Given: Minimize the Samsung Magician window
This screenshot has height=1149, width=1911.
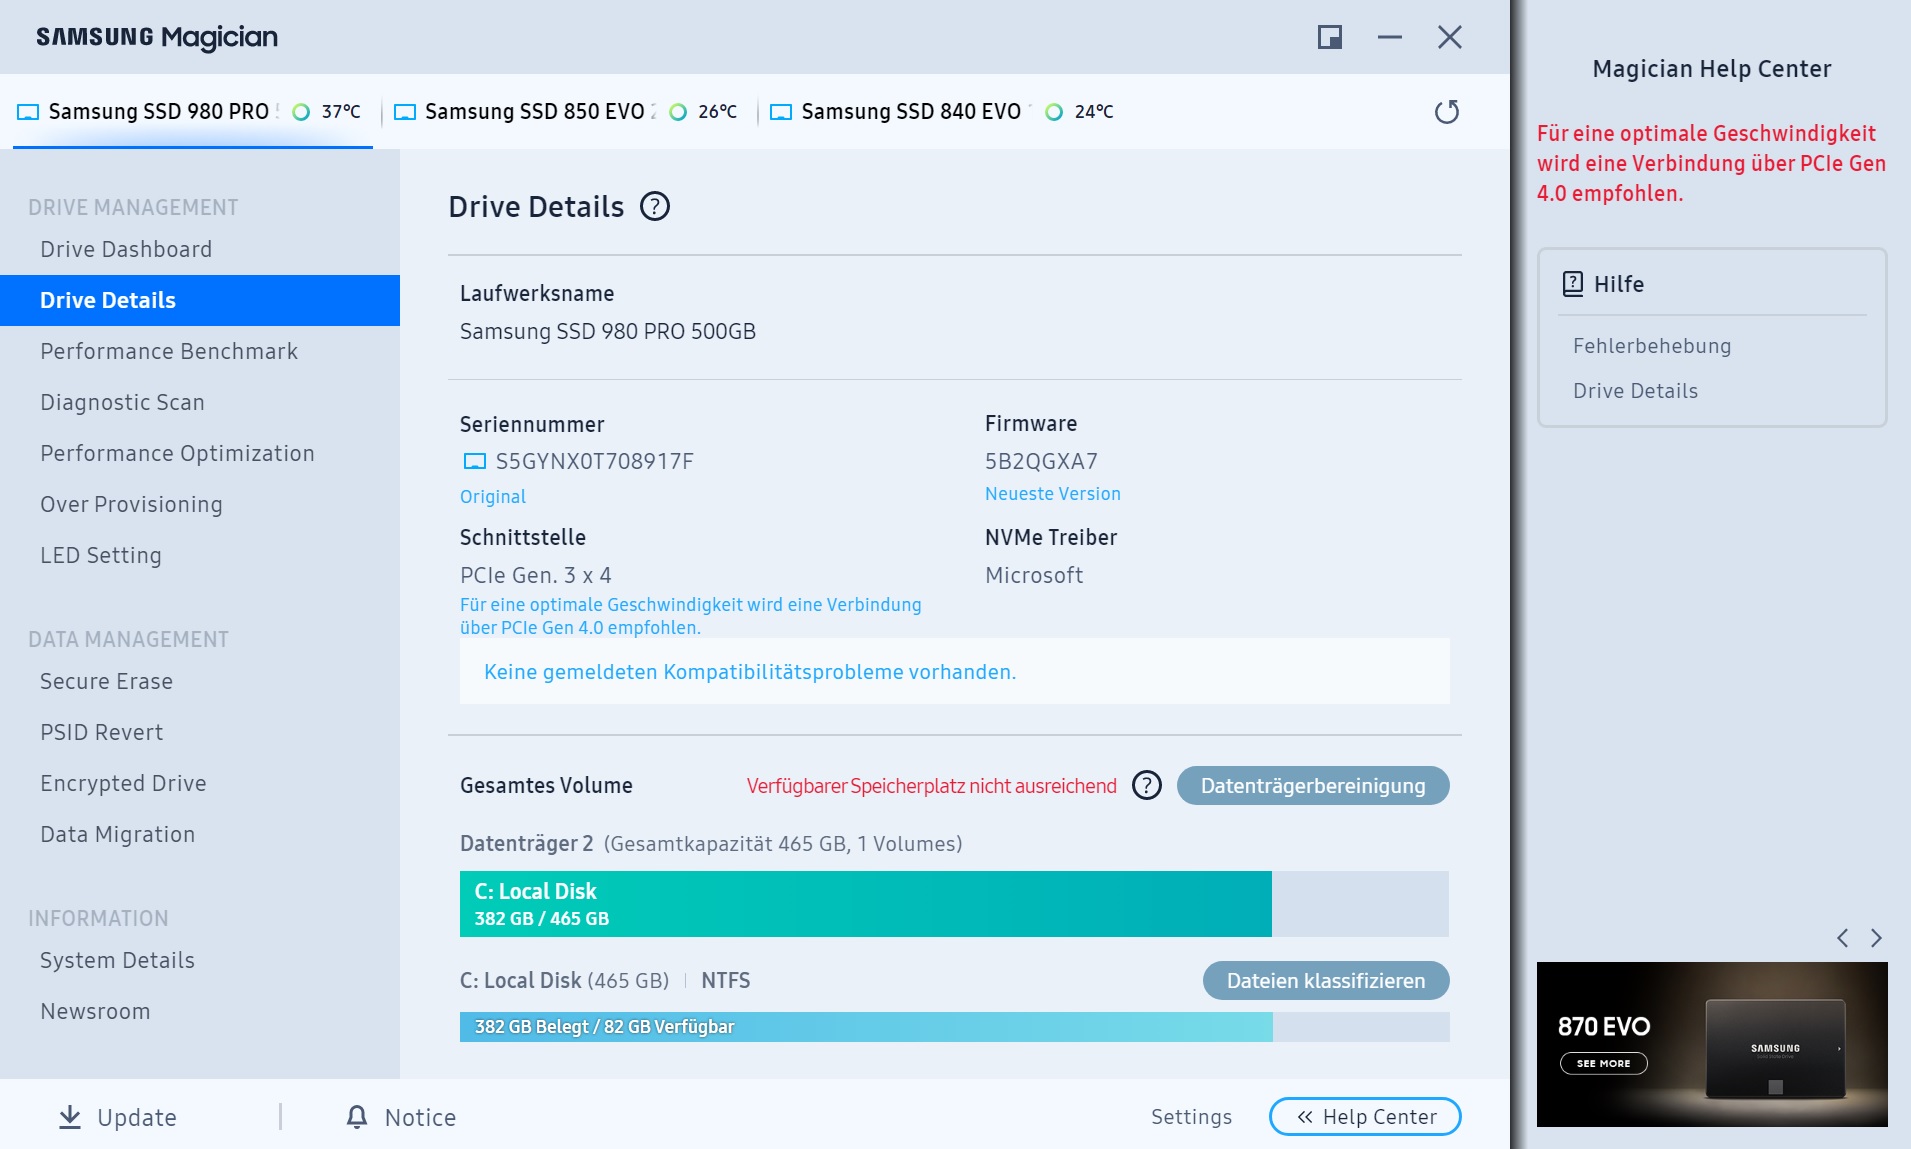Looking at the screenshot, I should pyautogui.click(x=1390, y=37).
